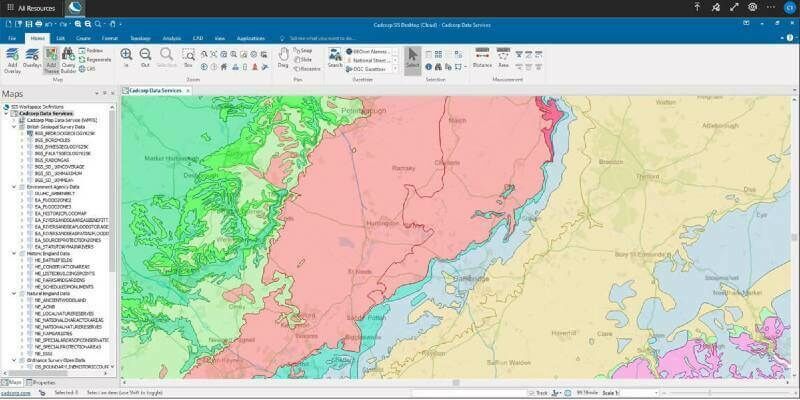
Task: Click the GBOten Names gazetteer entry
Action: 368,51
